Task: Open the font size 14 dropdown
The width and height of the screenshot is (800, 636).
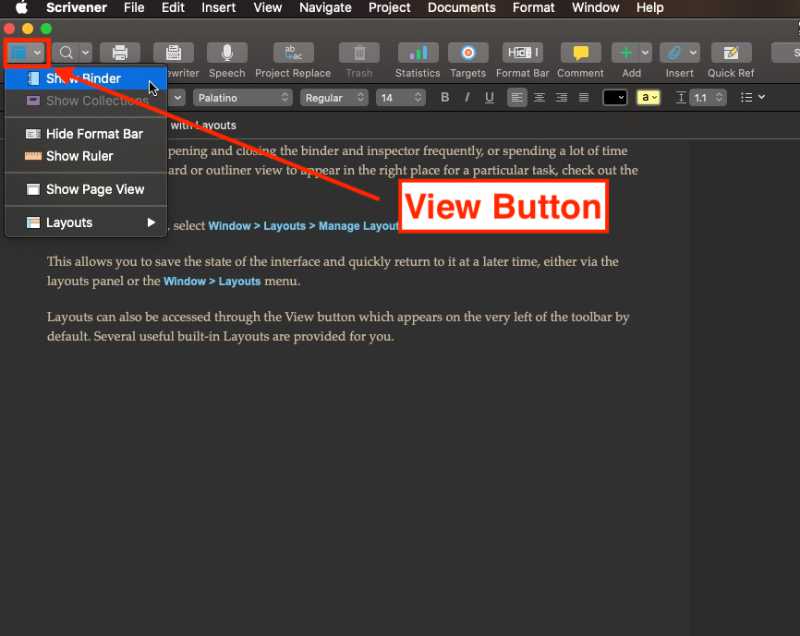Action: 401,97
